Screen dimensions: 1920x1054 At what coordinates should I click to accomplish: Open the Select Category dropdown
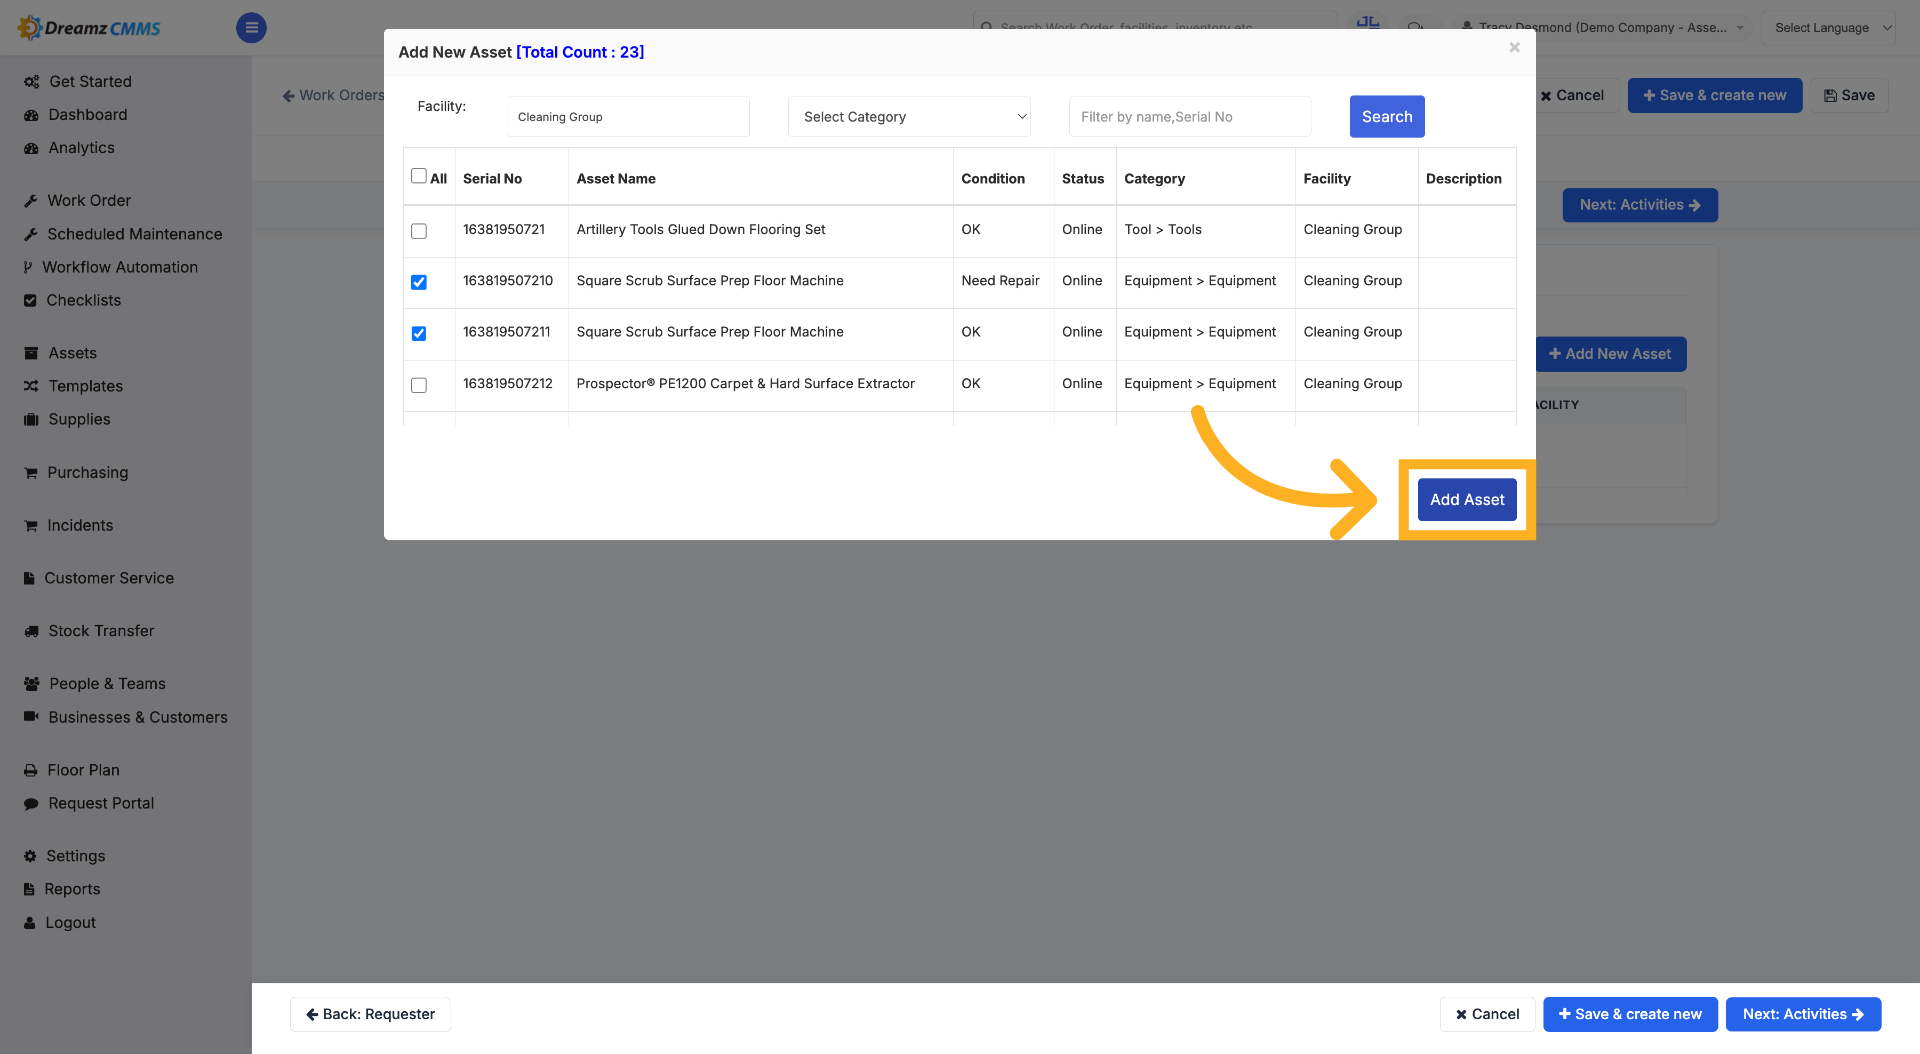click(909, 117)
